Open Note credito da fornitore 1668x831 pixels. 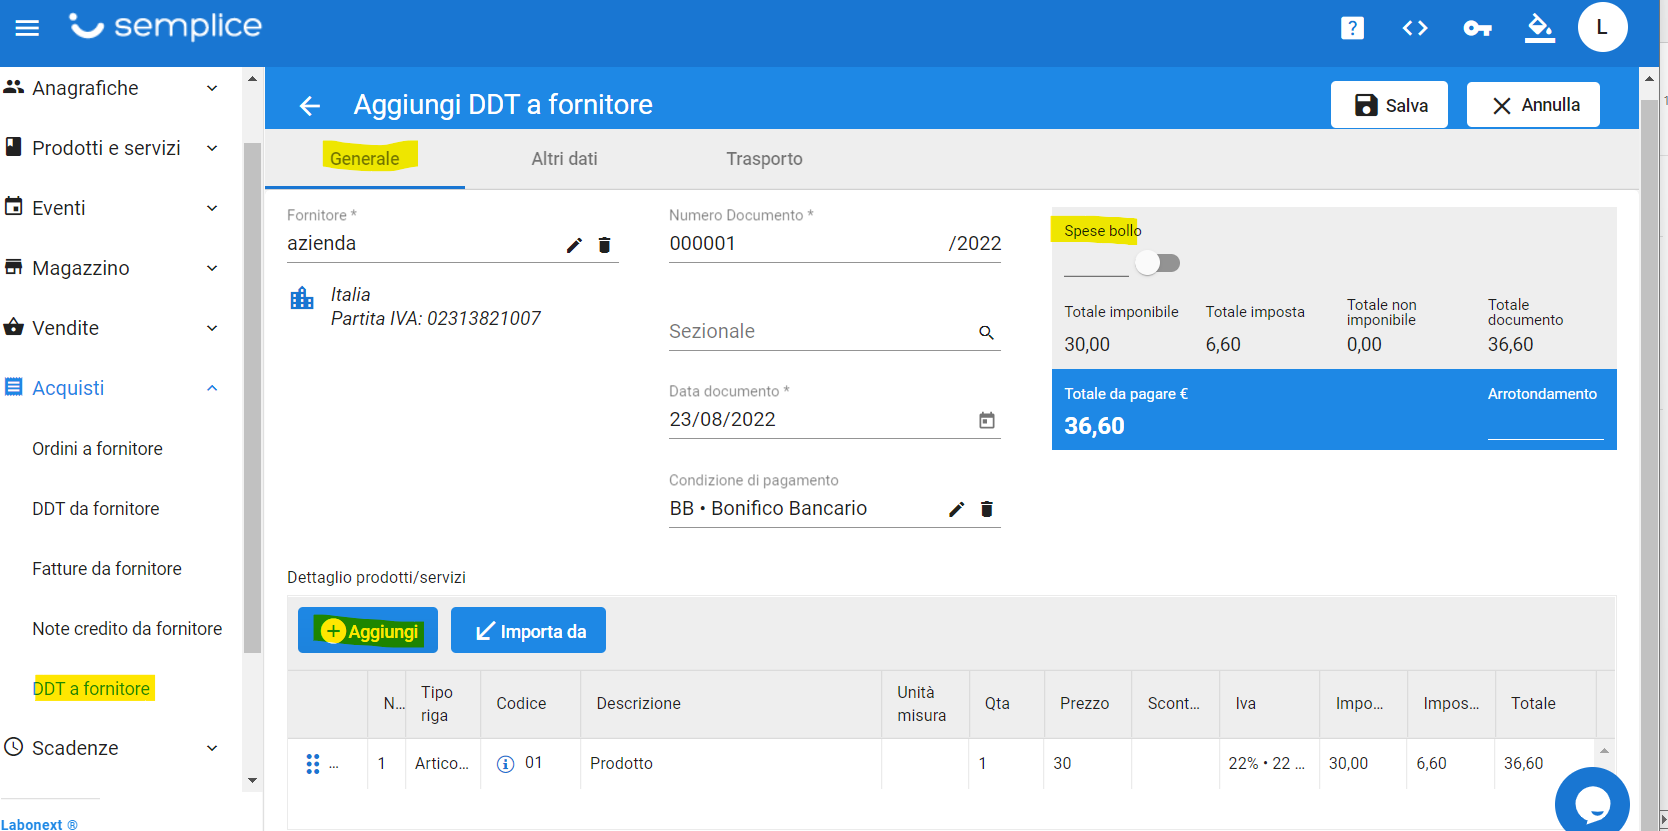(127, 629)
